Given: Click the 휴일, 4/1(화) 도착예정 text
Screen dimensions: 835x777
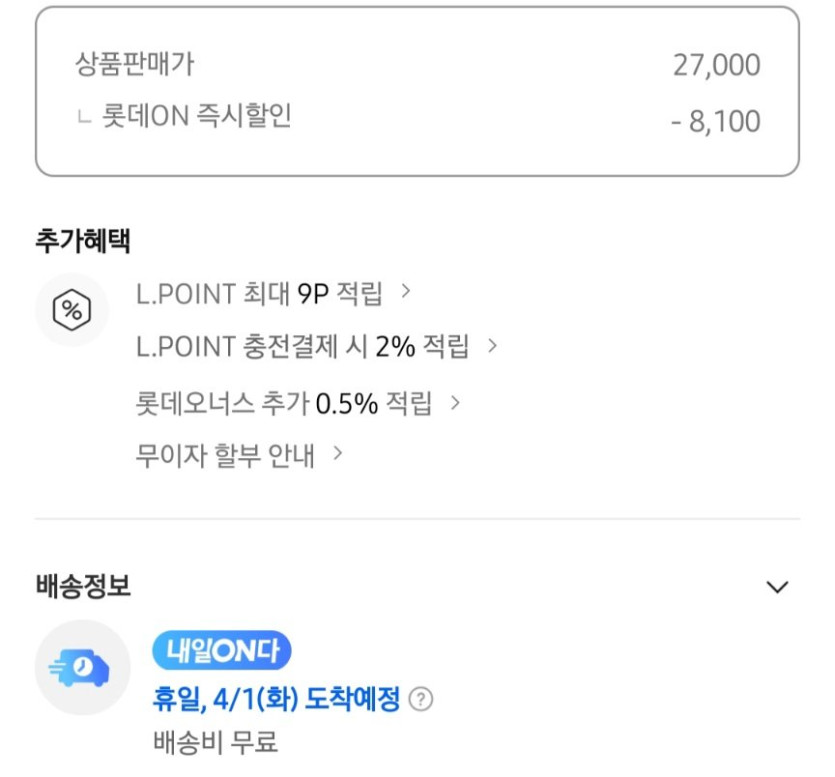Looking at the screenshot, I should coord(276,698).
